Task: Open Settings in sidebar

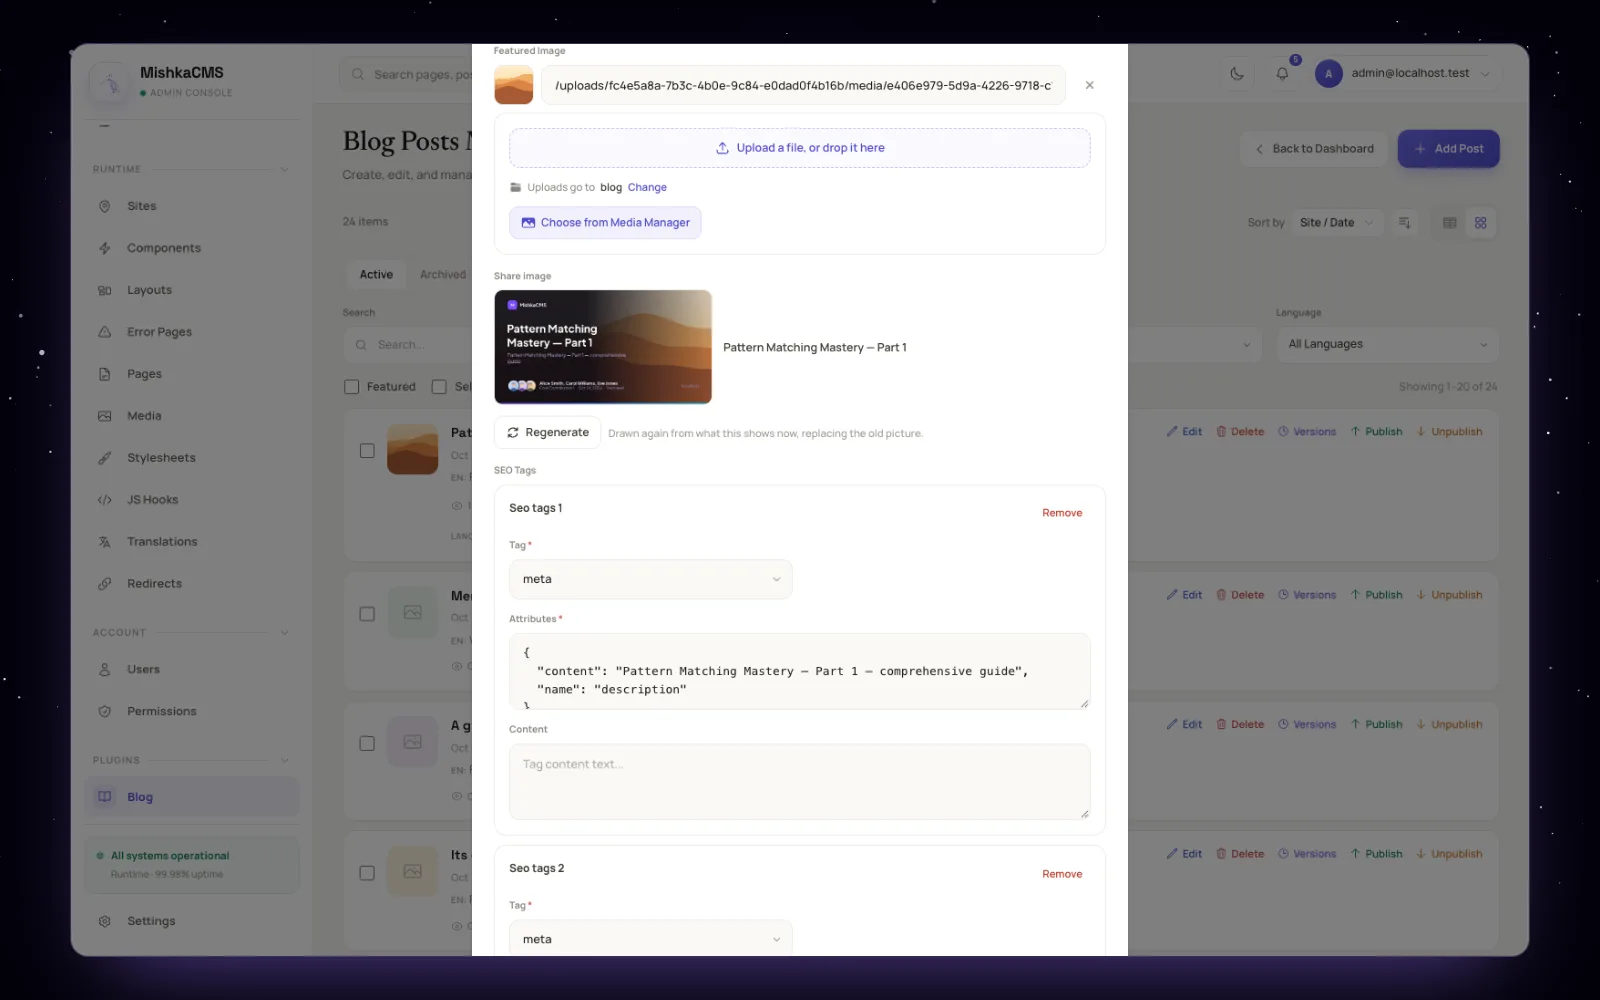Action: tap(191, 921)
